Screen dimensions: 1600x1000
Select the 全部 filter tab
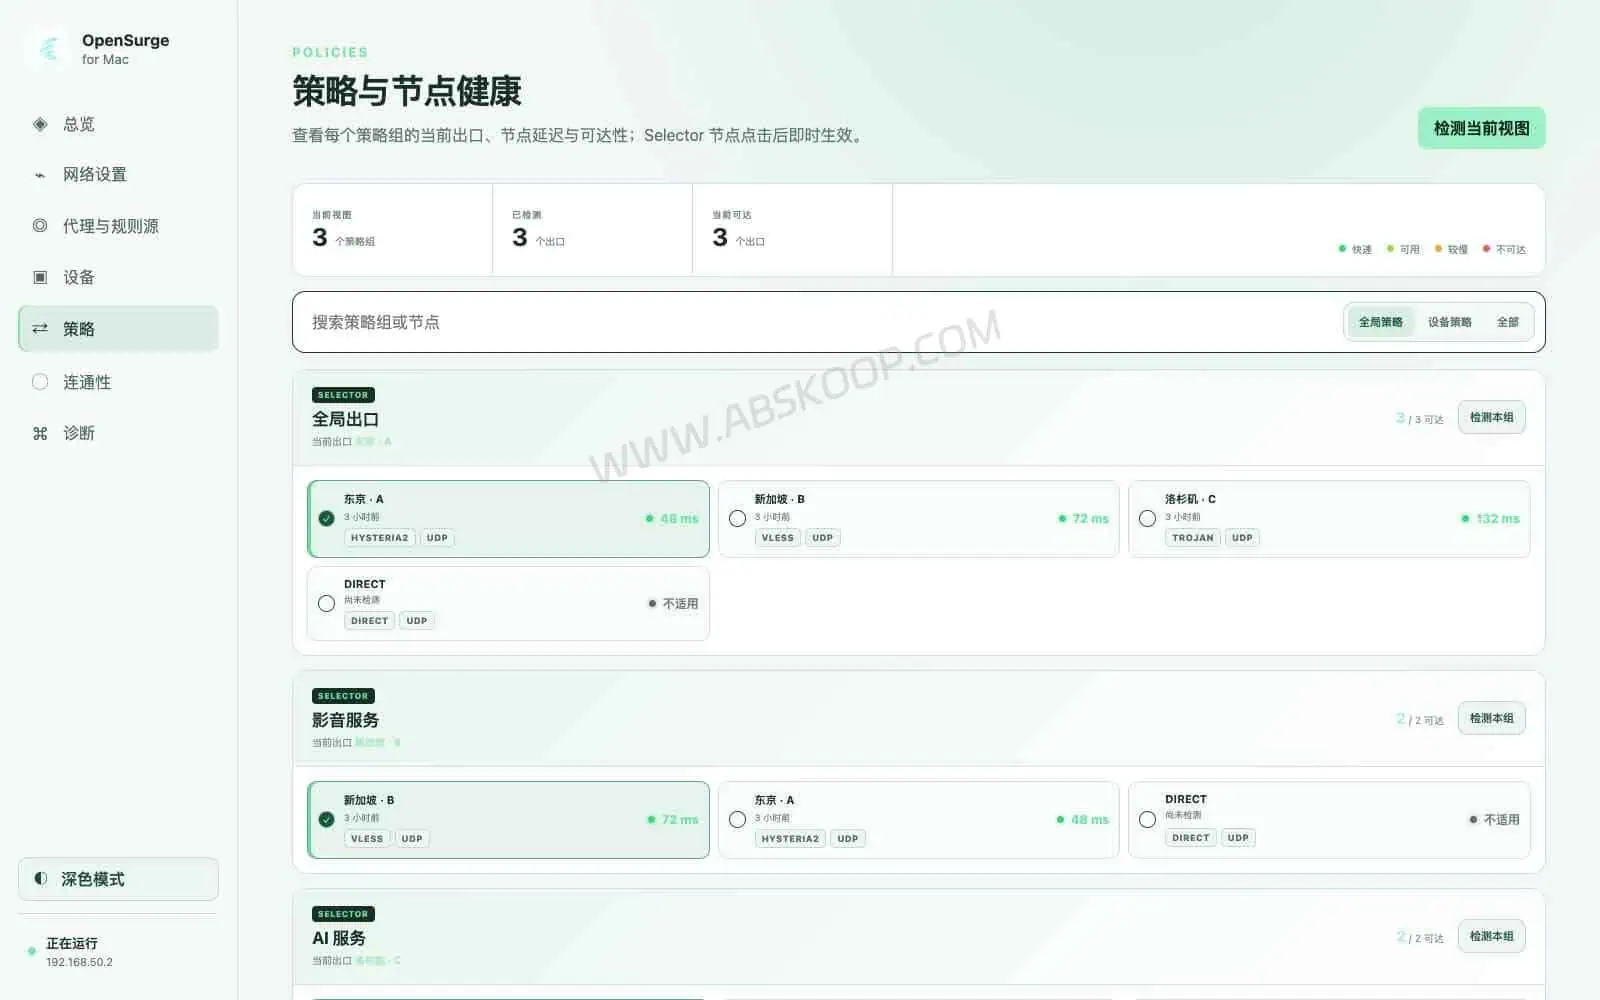[x=1507, y=322]
